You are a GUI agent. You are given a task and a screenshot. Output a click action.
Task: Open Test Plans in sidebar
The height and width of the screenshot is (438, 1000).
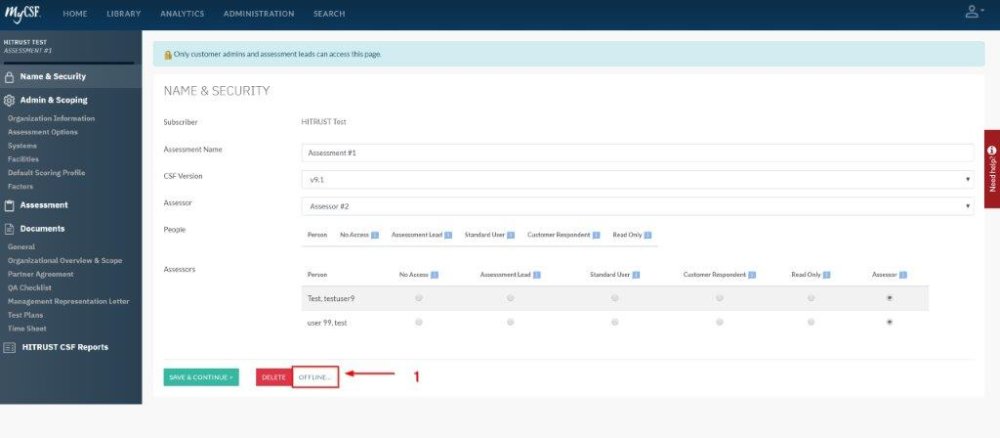point(25,315)
